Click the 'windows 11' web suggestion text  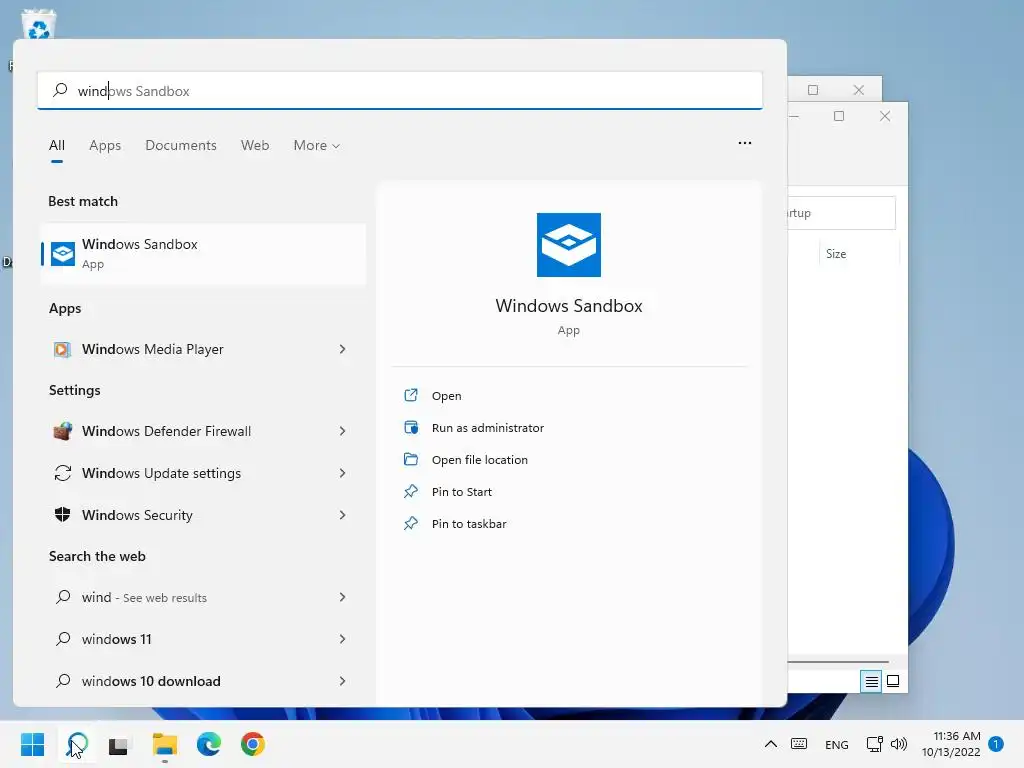[116, 639]
